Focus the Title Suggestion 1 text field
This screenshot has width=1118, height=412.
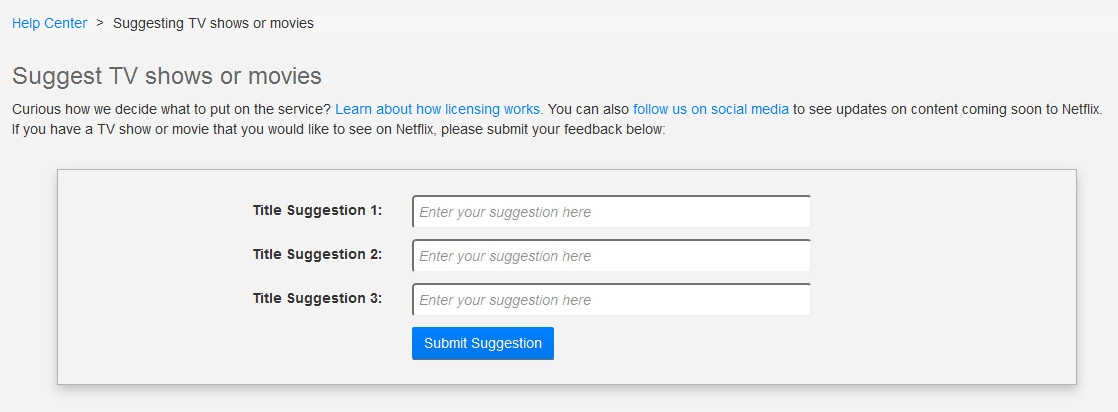(x=610, y=212)
